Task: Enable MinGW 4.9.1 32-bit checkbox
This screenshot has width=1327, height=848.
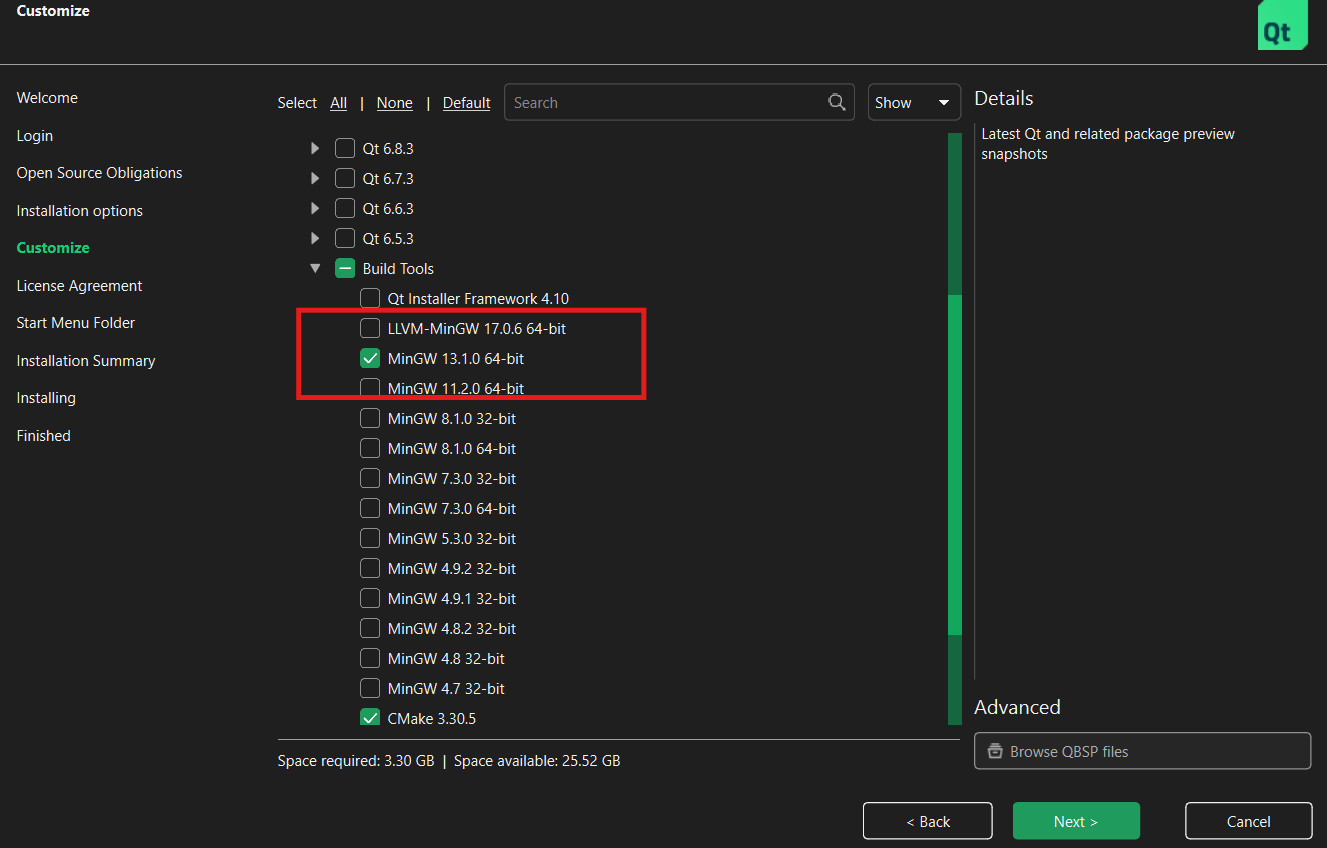Action: click(370, 598)
